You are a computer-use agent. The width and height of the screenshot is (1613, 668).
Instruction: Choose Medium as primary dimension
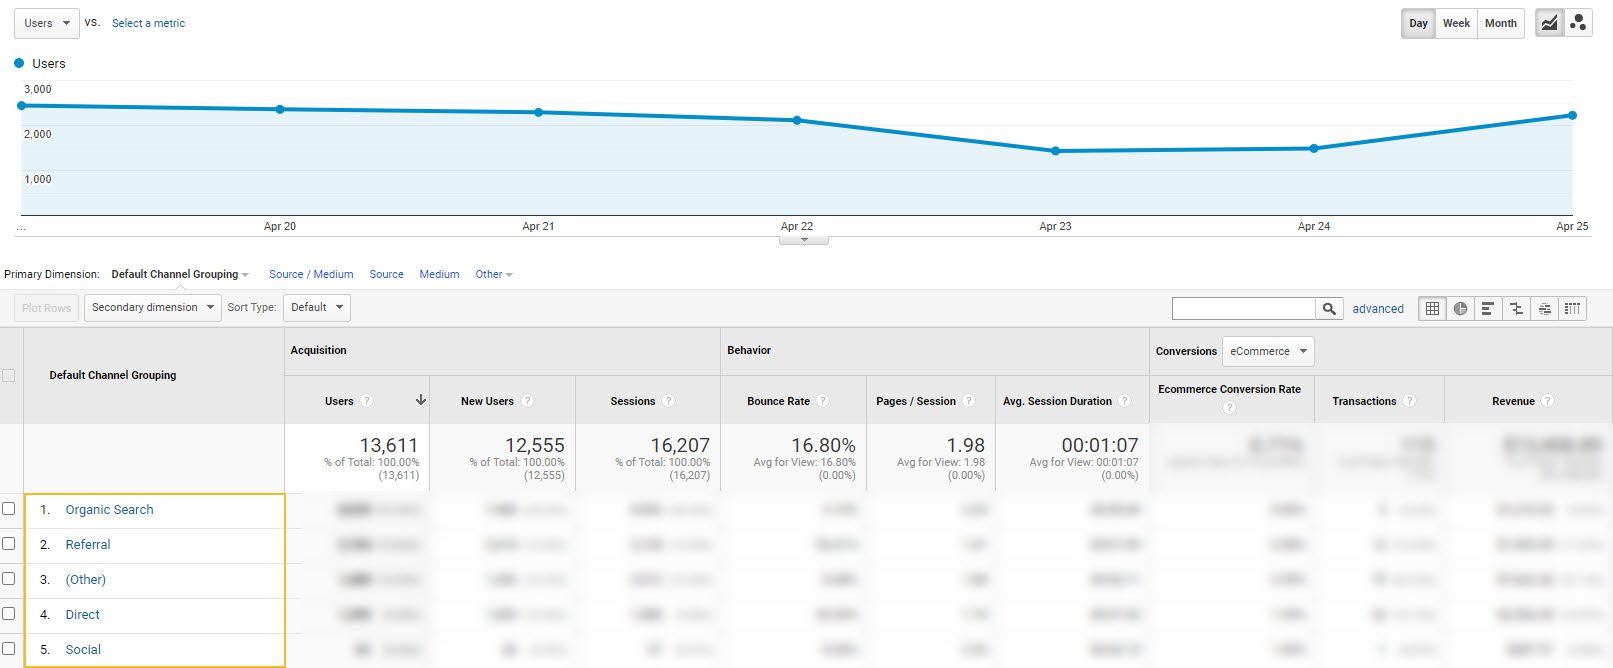(x=439, y=274)
